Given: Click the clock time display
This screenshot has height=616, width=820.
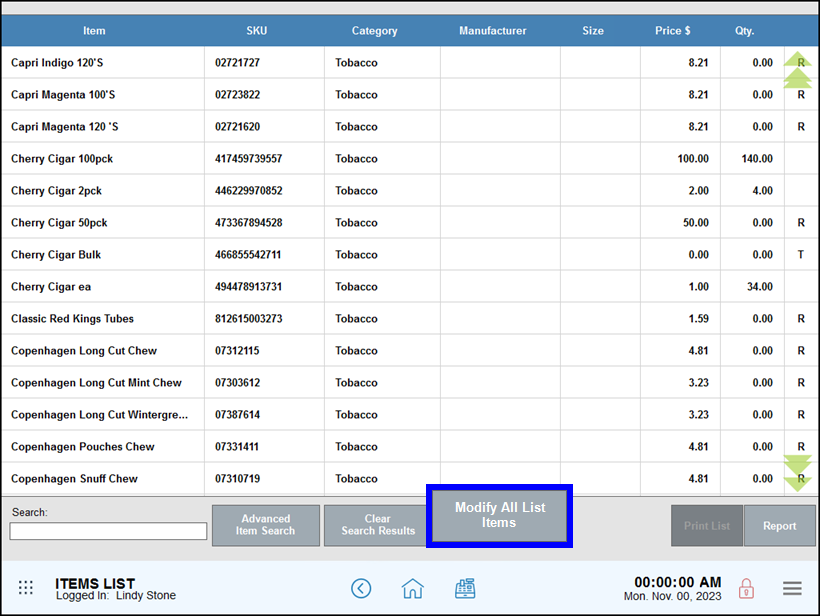Looking at the screenshot, I should click(677, 582).
